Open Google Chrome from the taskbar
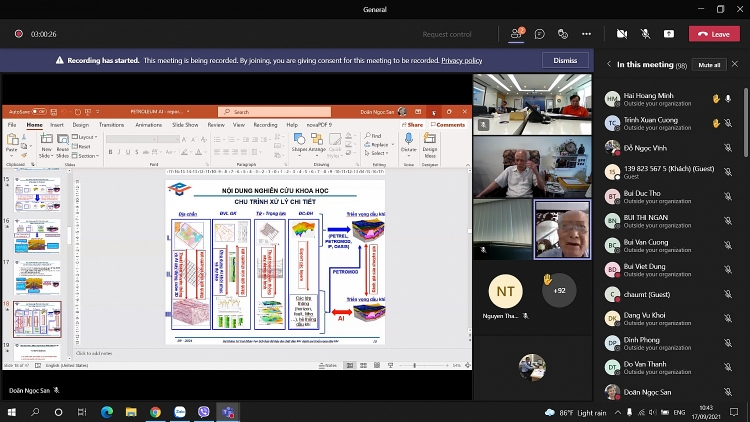This screenshot has width=750, height=422. [x=155, y=411]
